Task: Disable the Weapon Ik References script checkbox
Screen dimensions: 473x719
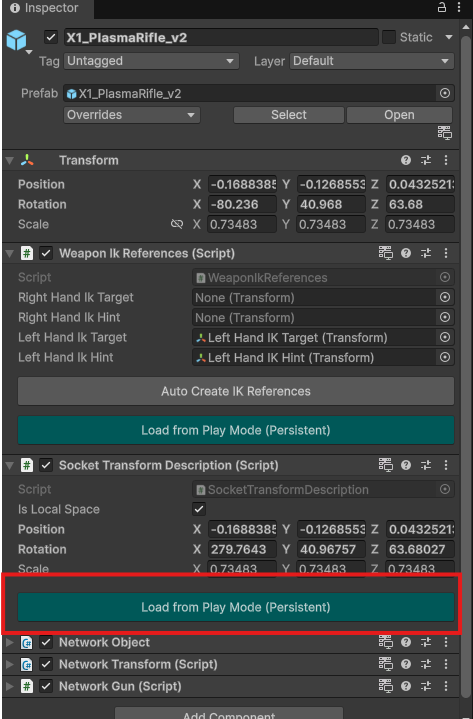Action: pyautogui.click(x=46, y=253)
